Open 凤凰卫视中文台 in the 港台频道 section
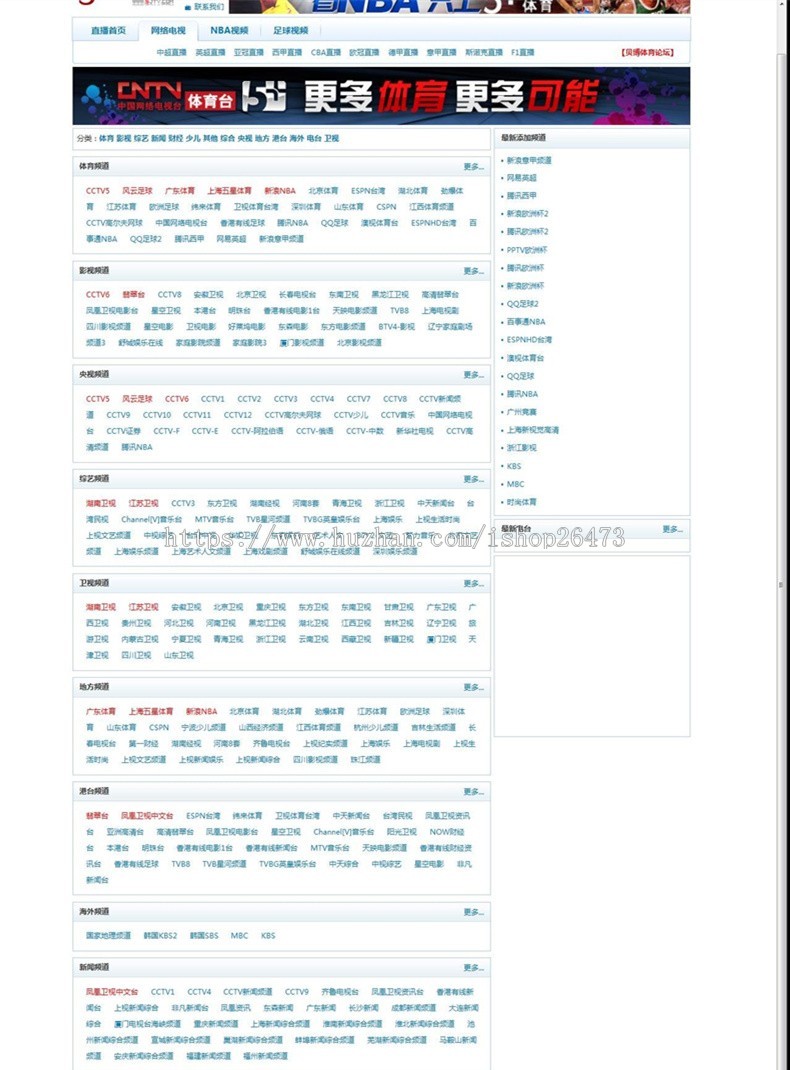The width and height of the screenshot is (790, 1070). (147, 816)
